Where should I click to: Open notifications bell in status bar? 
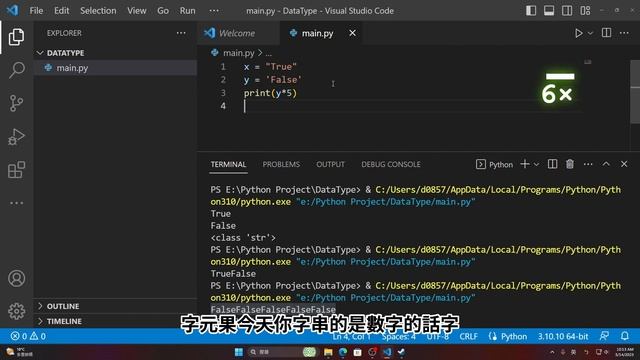pos(624,336)
